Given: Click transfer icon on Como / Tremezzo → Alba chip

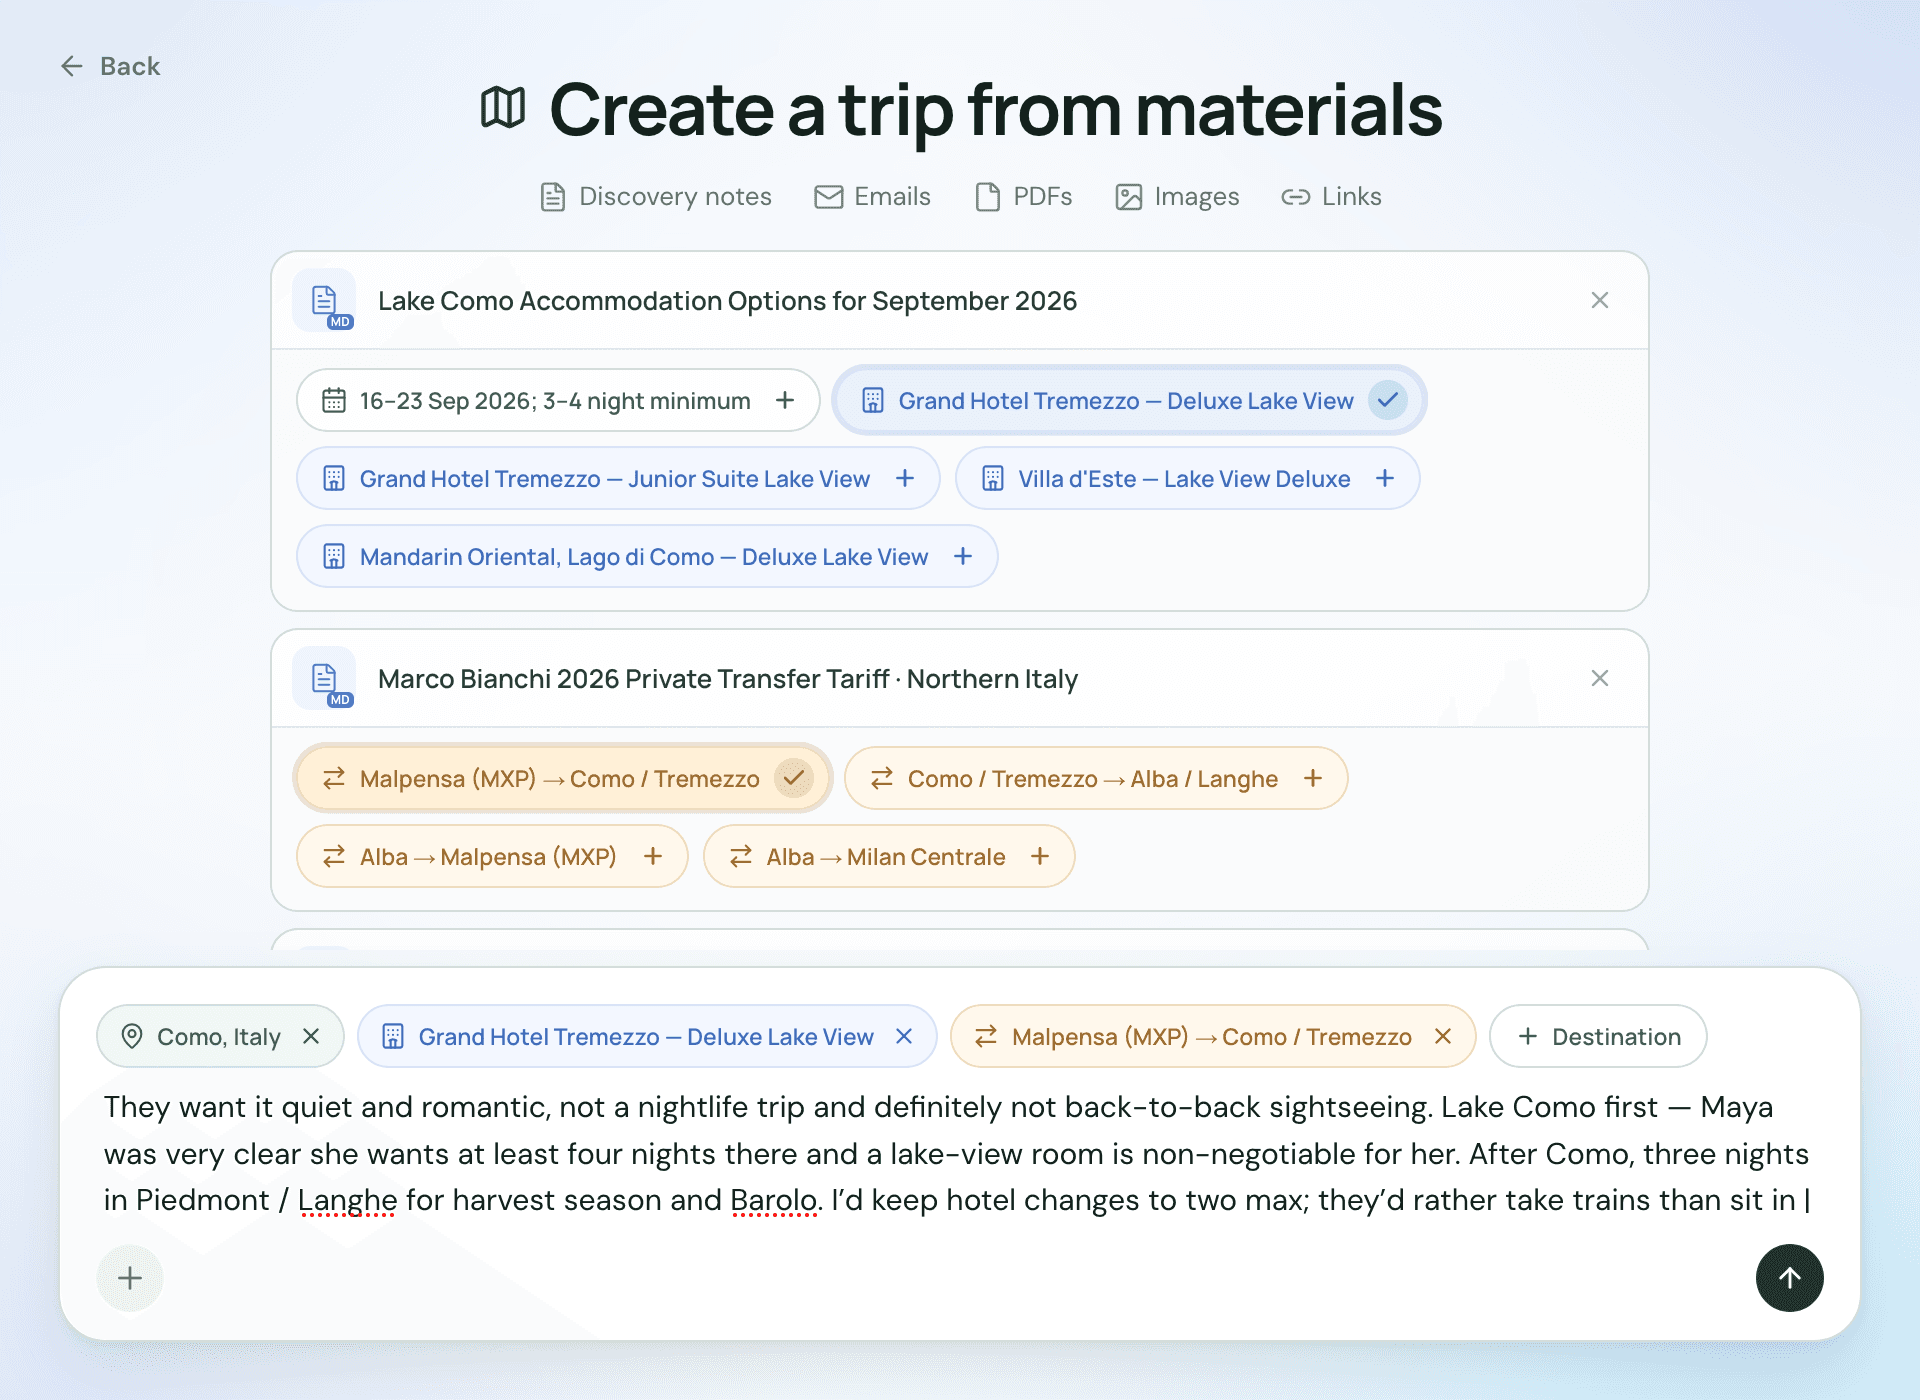Looking at the screenshot, I should click(882, 778).
